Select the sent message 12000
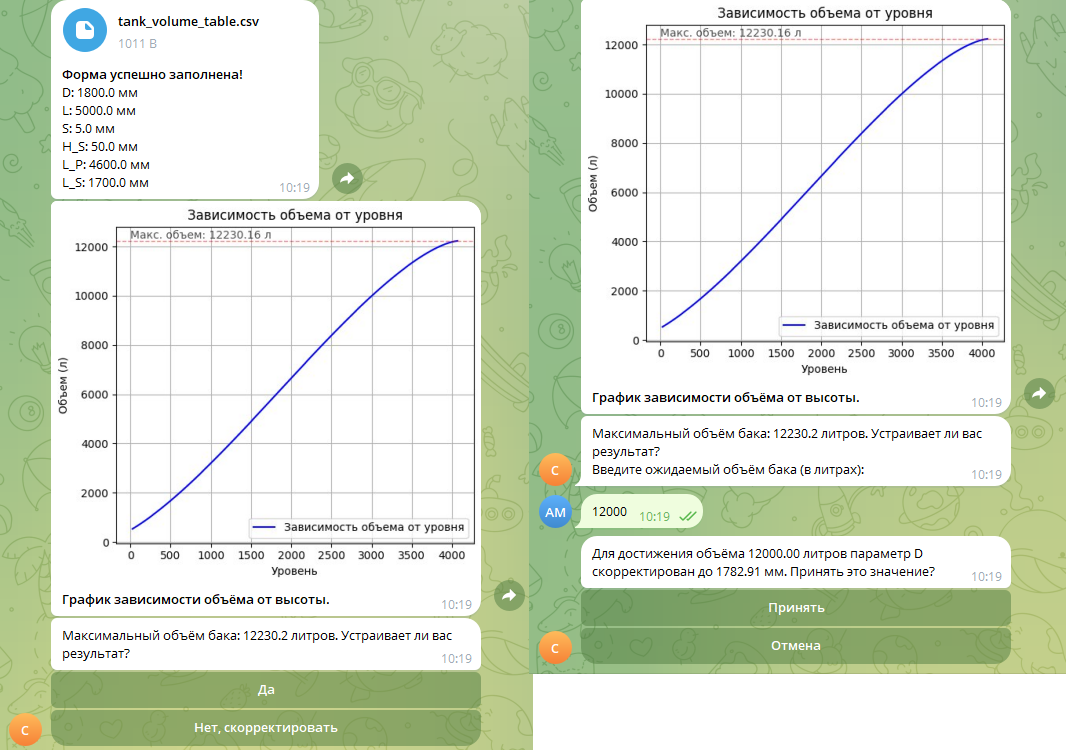1066x750 pixels. point(610,512)
